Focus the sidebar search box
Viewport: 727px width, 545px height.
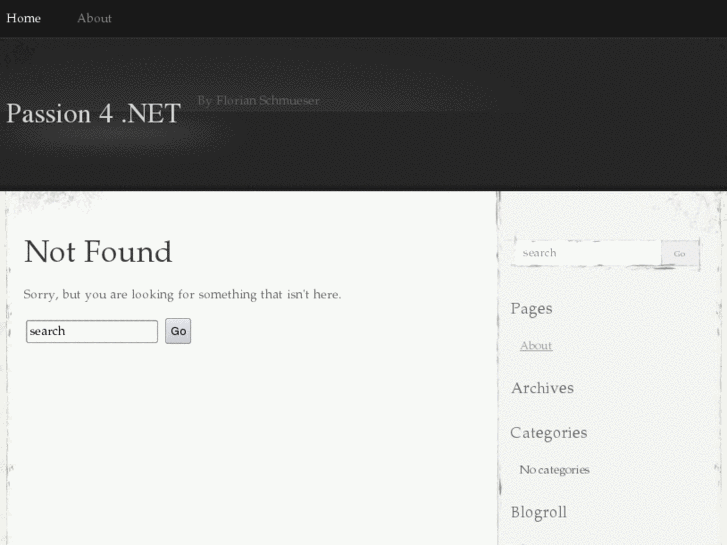click(x=586, y=253)
